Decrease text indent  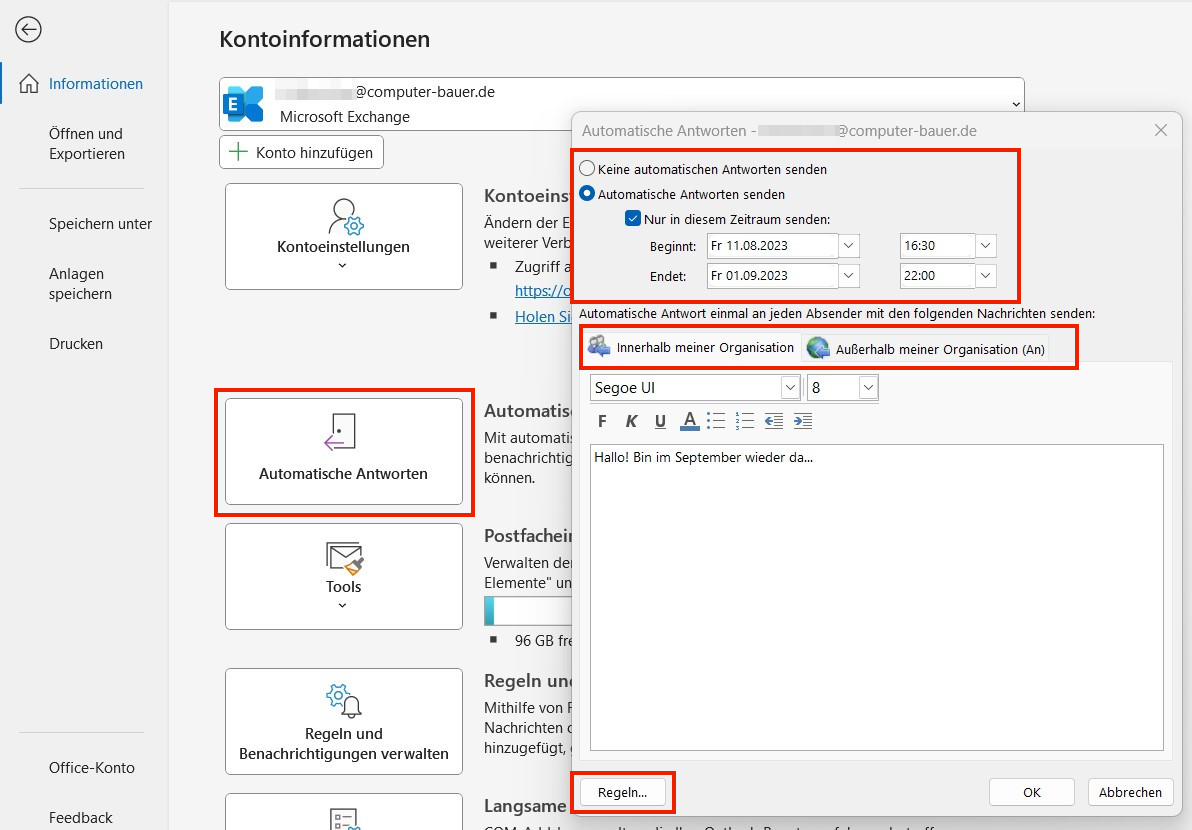tap(774, 421)
